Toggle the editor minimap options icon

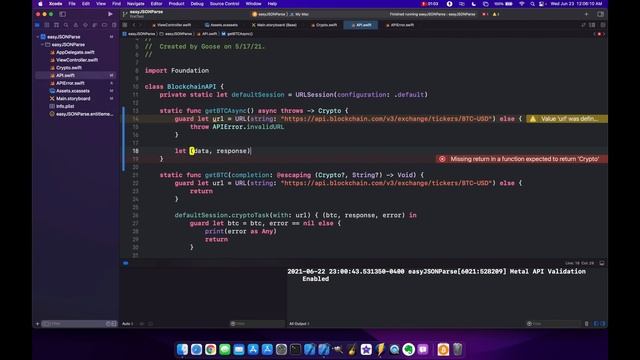(592, 25)
